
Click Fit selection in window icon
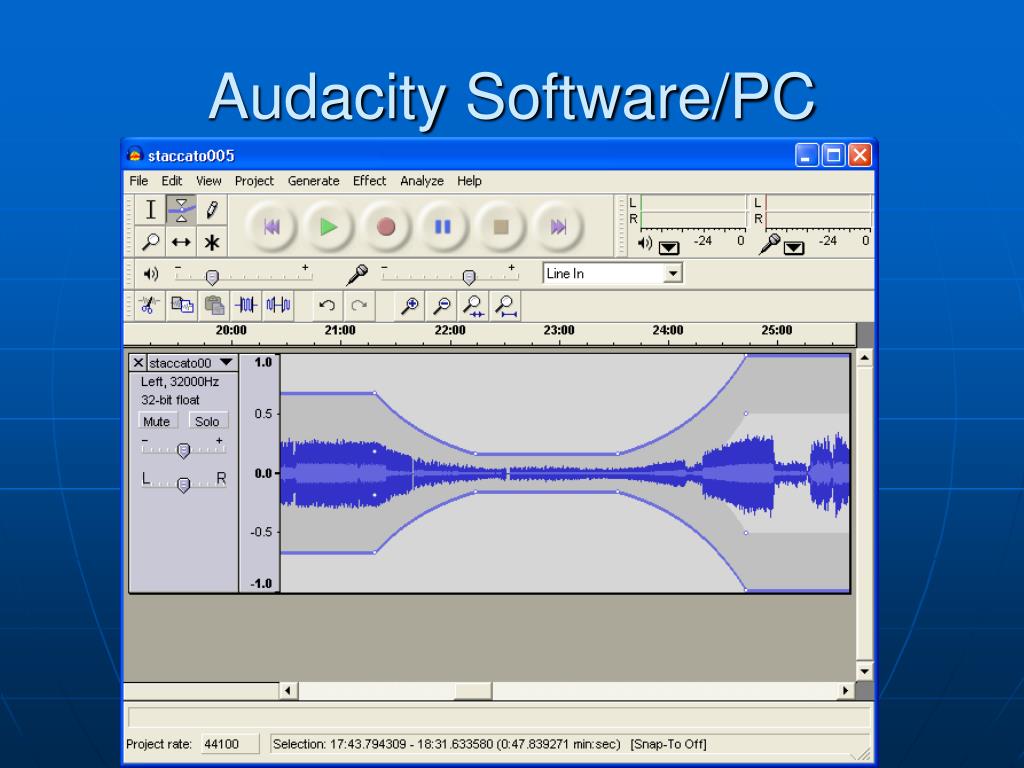473,305
